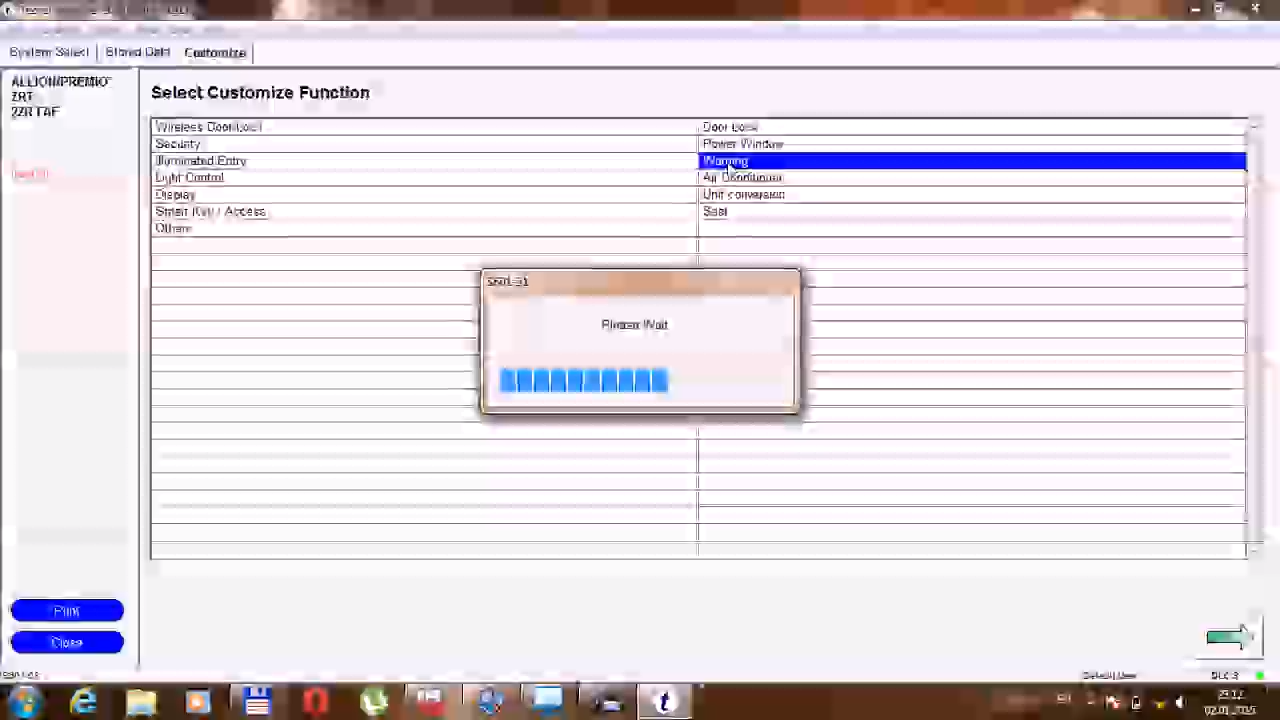Open the Customize tab

[215, 52]
